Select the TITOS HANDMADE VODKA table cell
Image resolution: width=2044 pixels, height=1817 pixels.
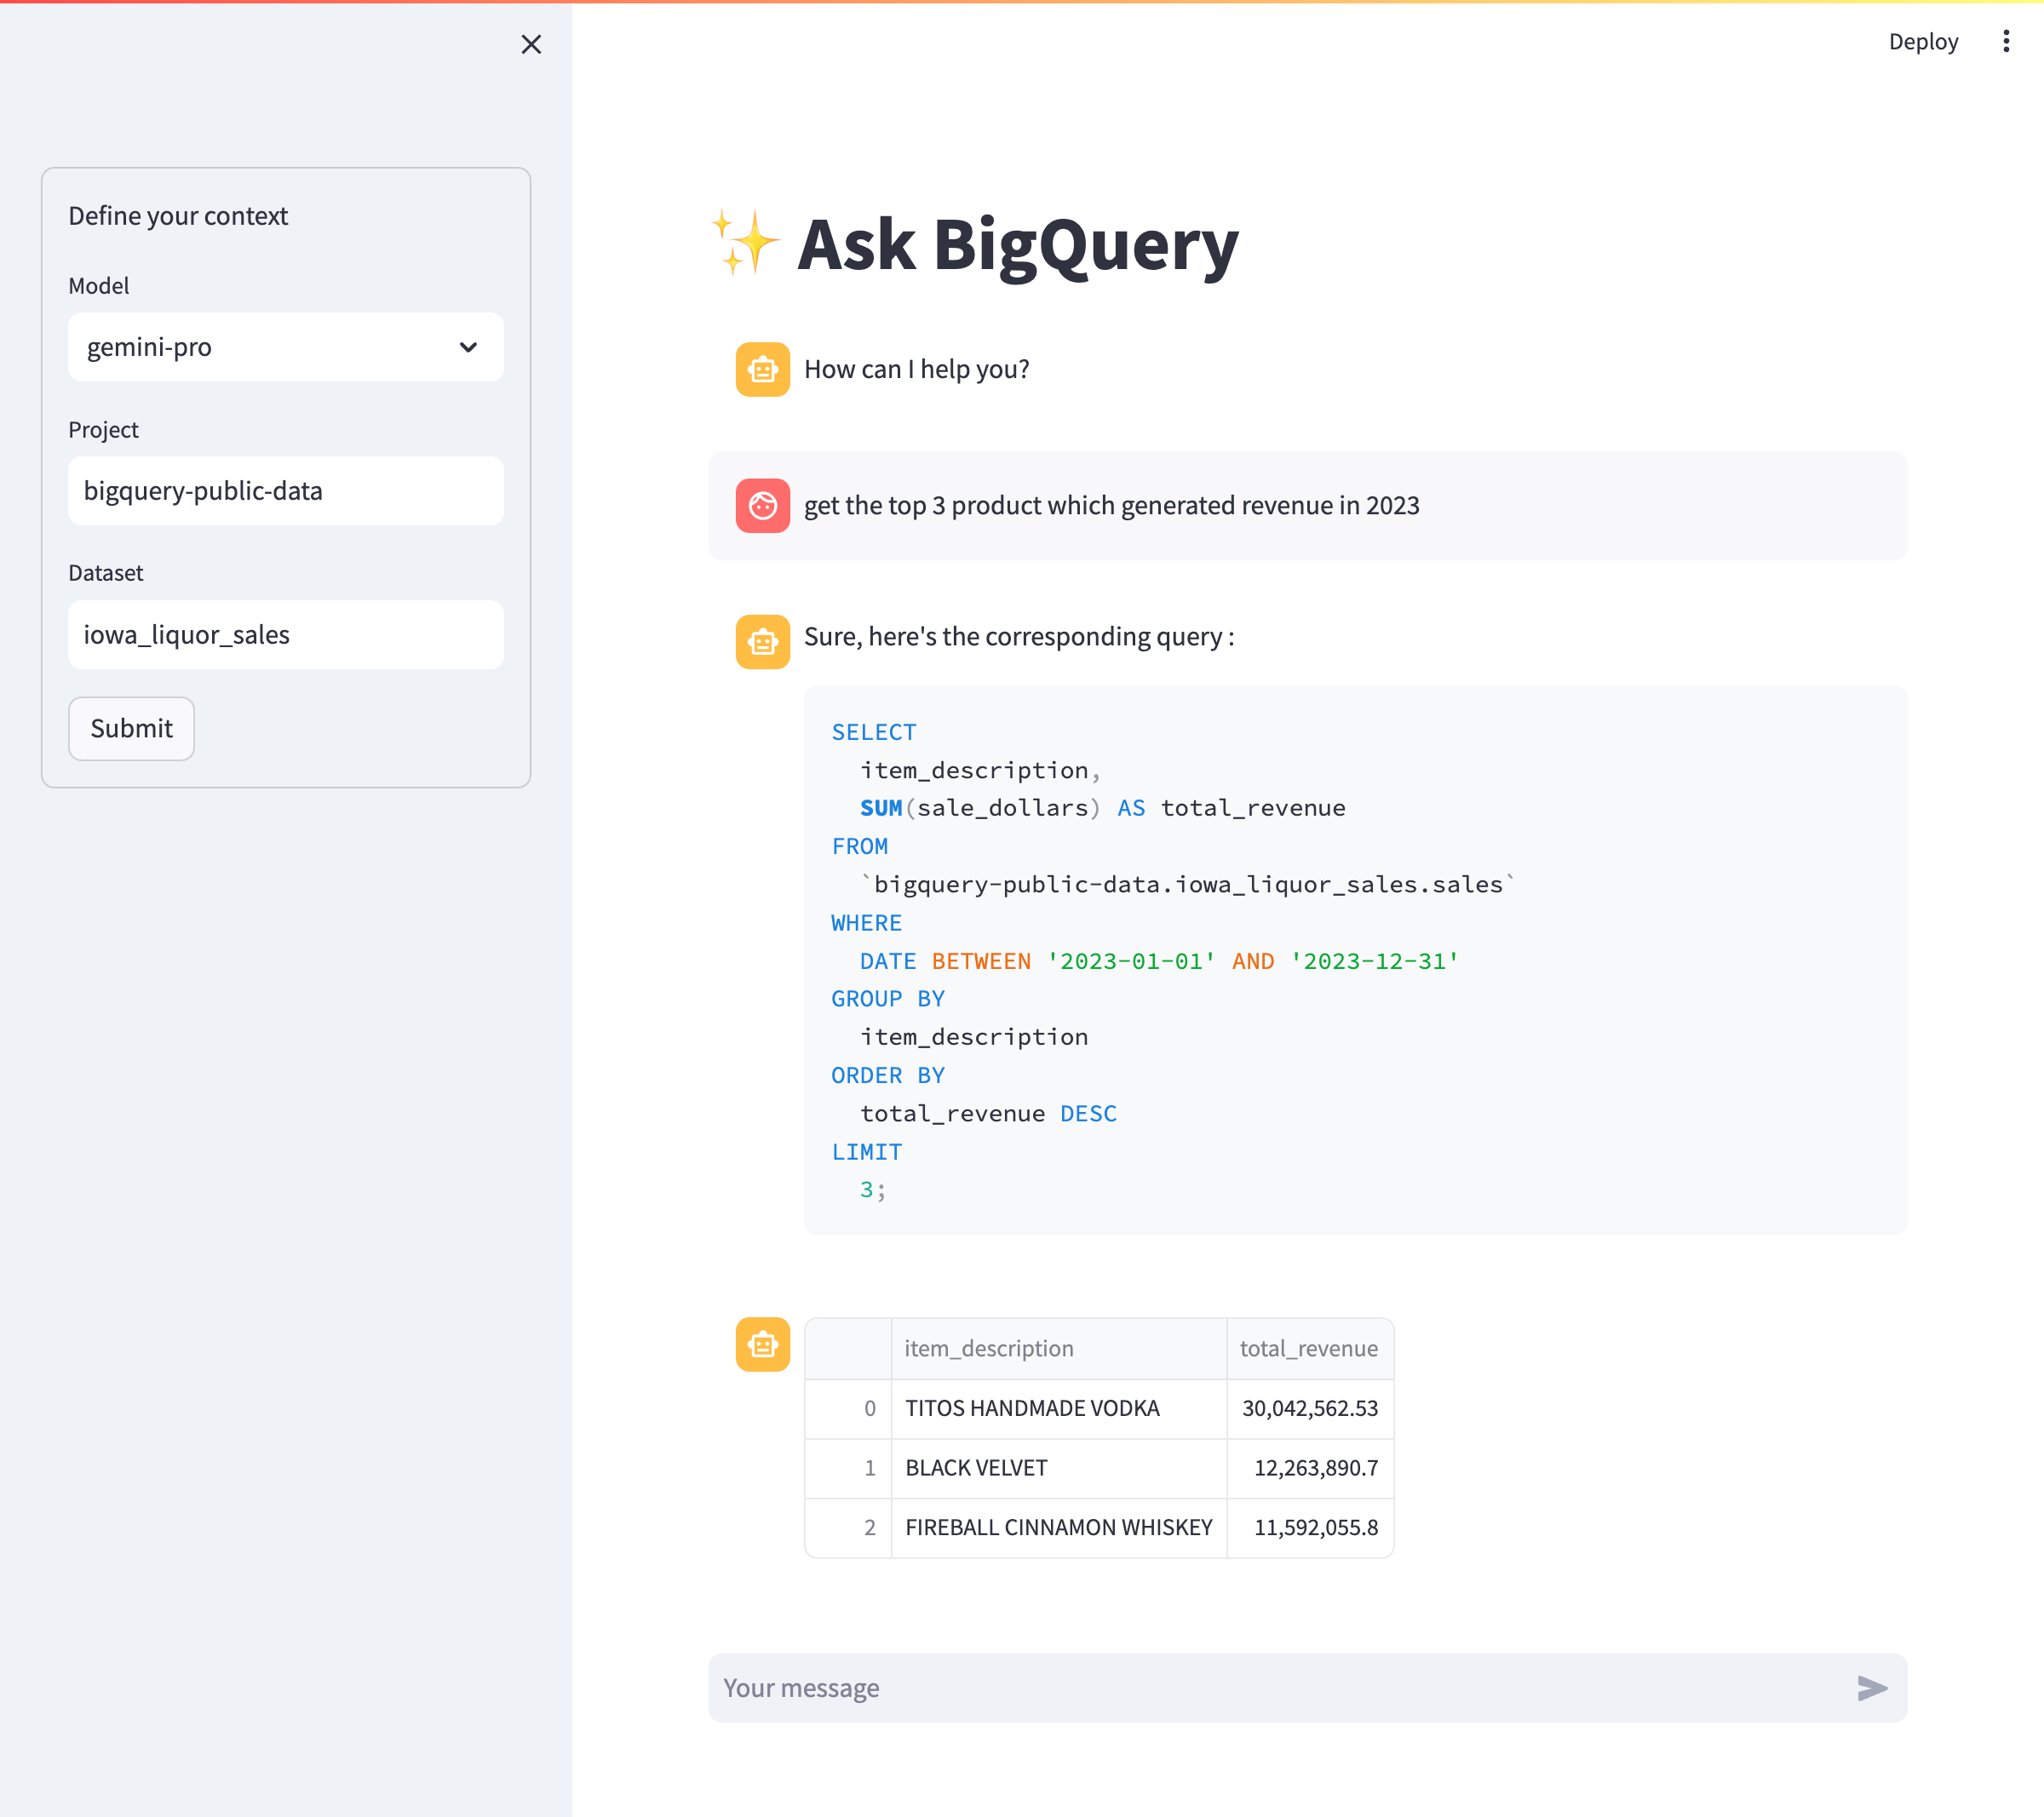coord(1031,1408)
